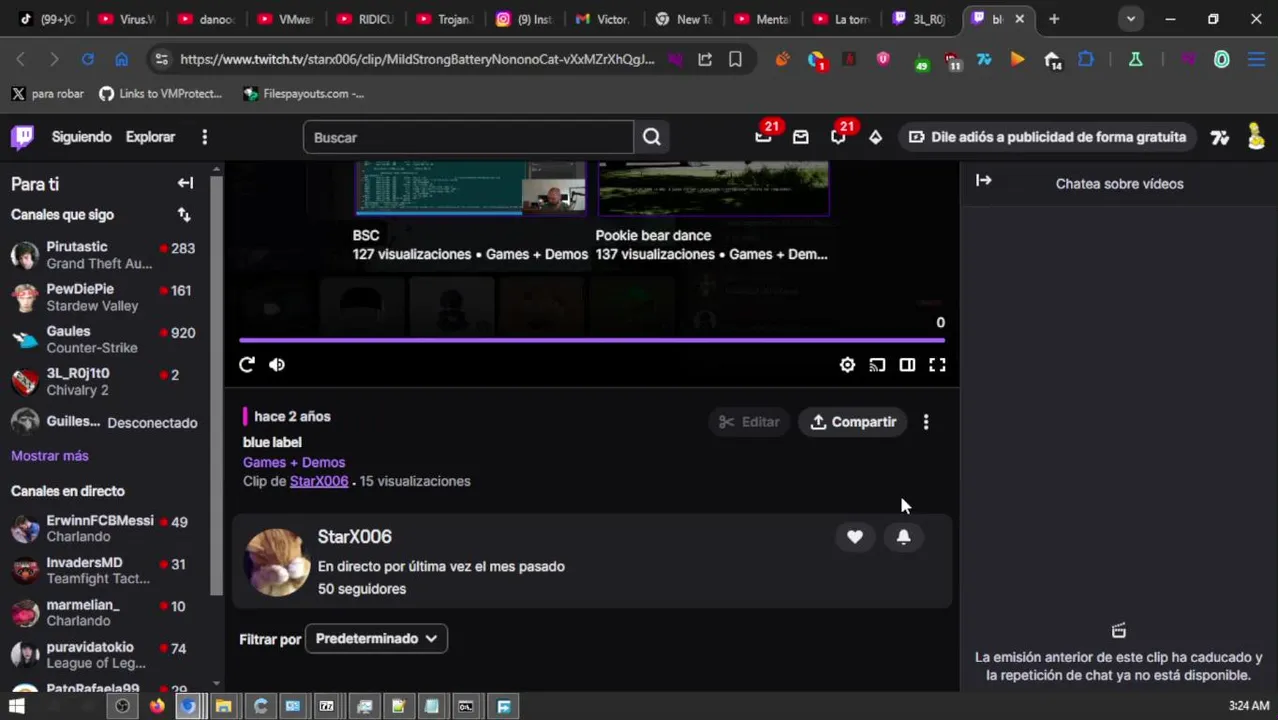Switch to the RIDICU browser tab
The height and width of the screenshot is (720, 1278).
pos(364,19)
